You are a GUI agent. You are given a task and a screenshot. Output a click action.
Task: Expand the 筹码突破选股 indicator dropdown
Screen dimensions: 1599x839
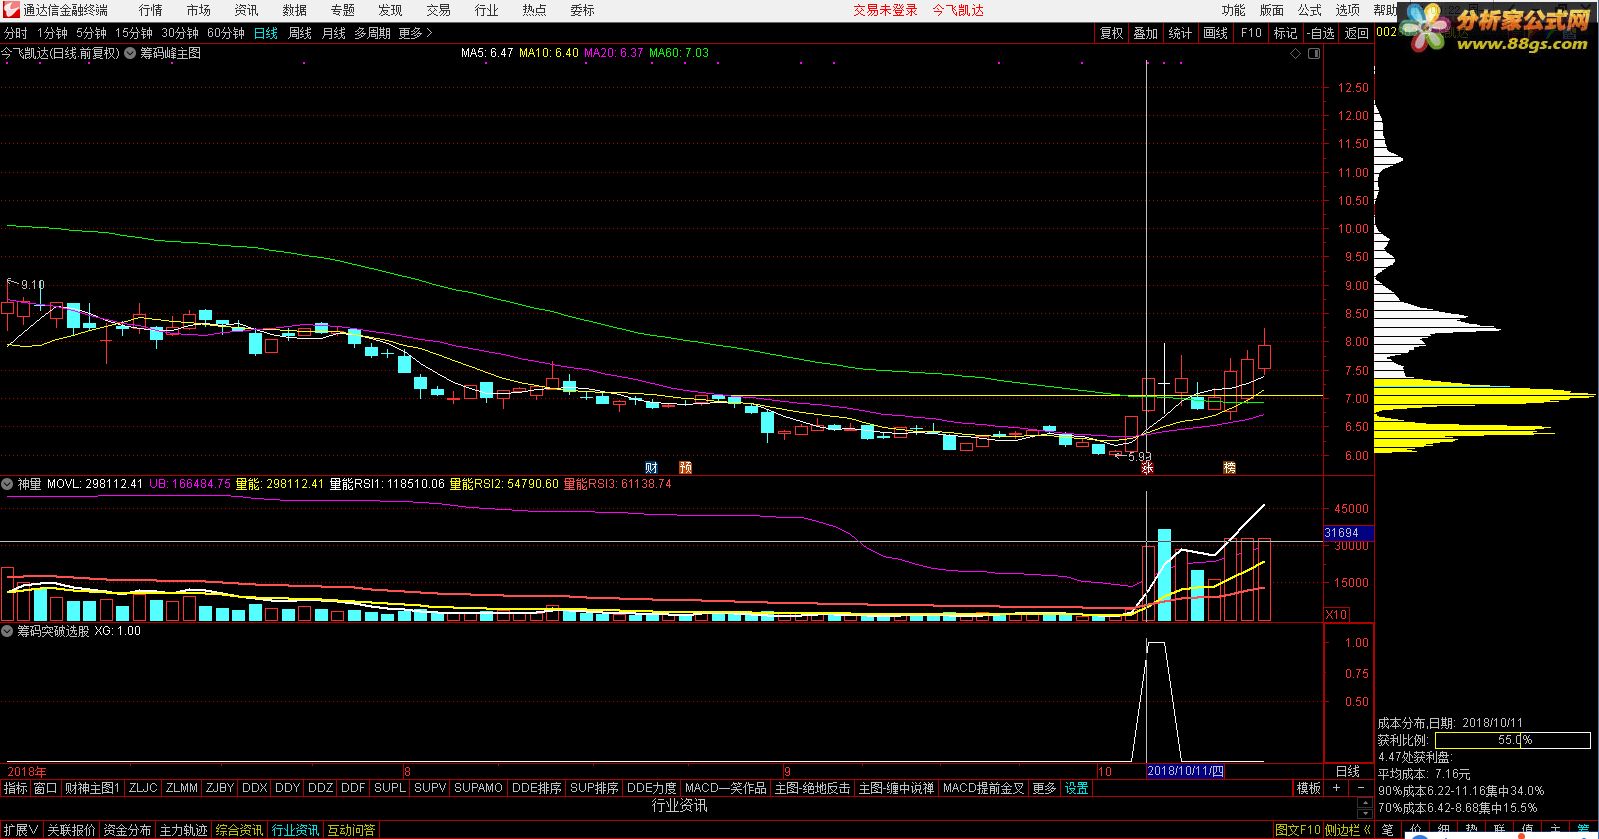click(x=8, y=631)
